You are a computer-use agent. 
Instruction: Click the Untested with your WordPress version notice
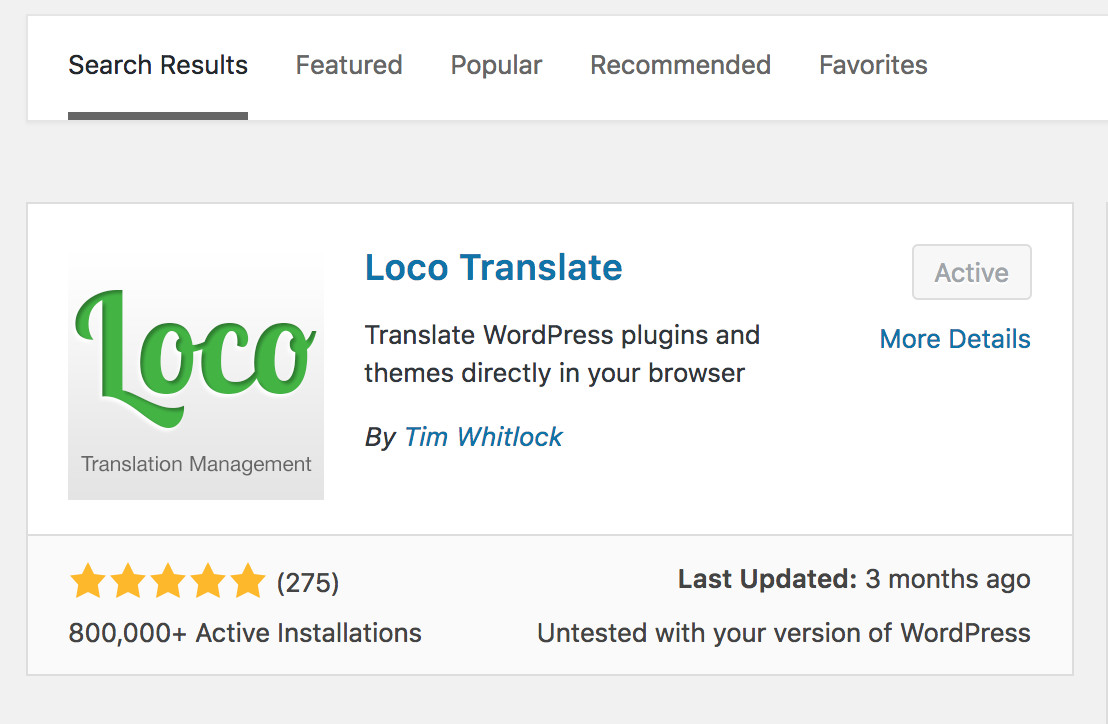pyautogui.click(x=783, y=632)
